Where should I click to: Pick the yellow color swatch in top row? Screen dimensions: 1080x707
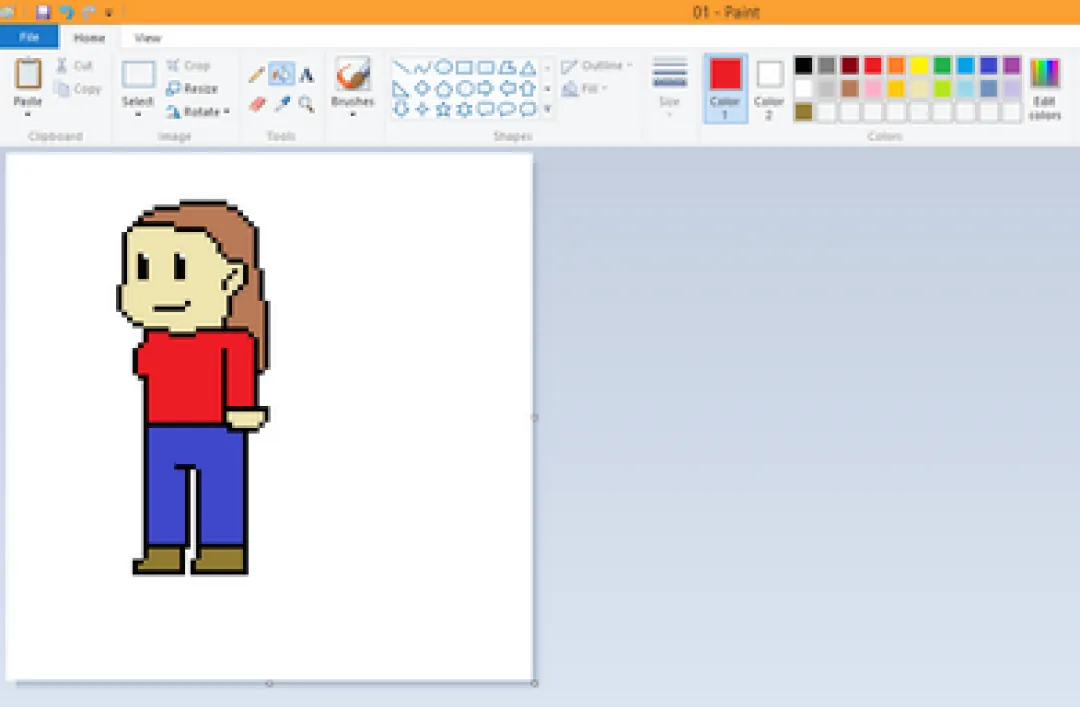pyautogui.click(x=919, y=65)
